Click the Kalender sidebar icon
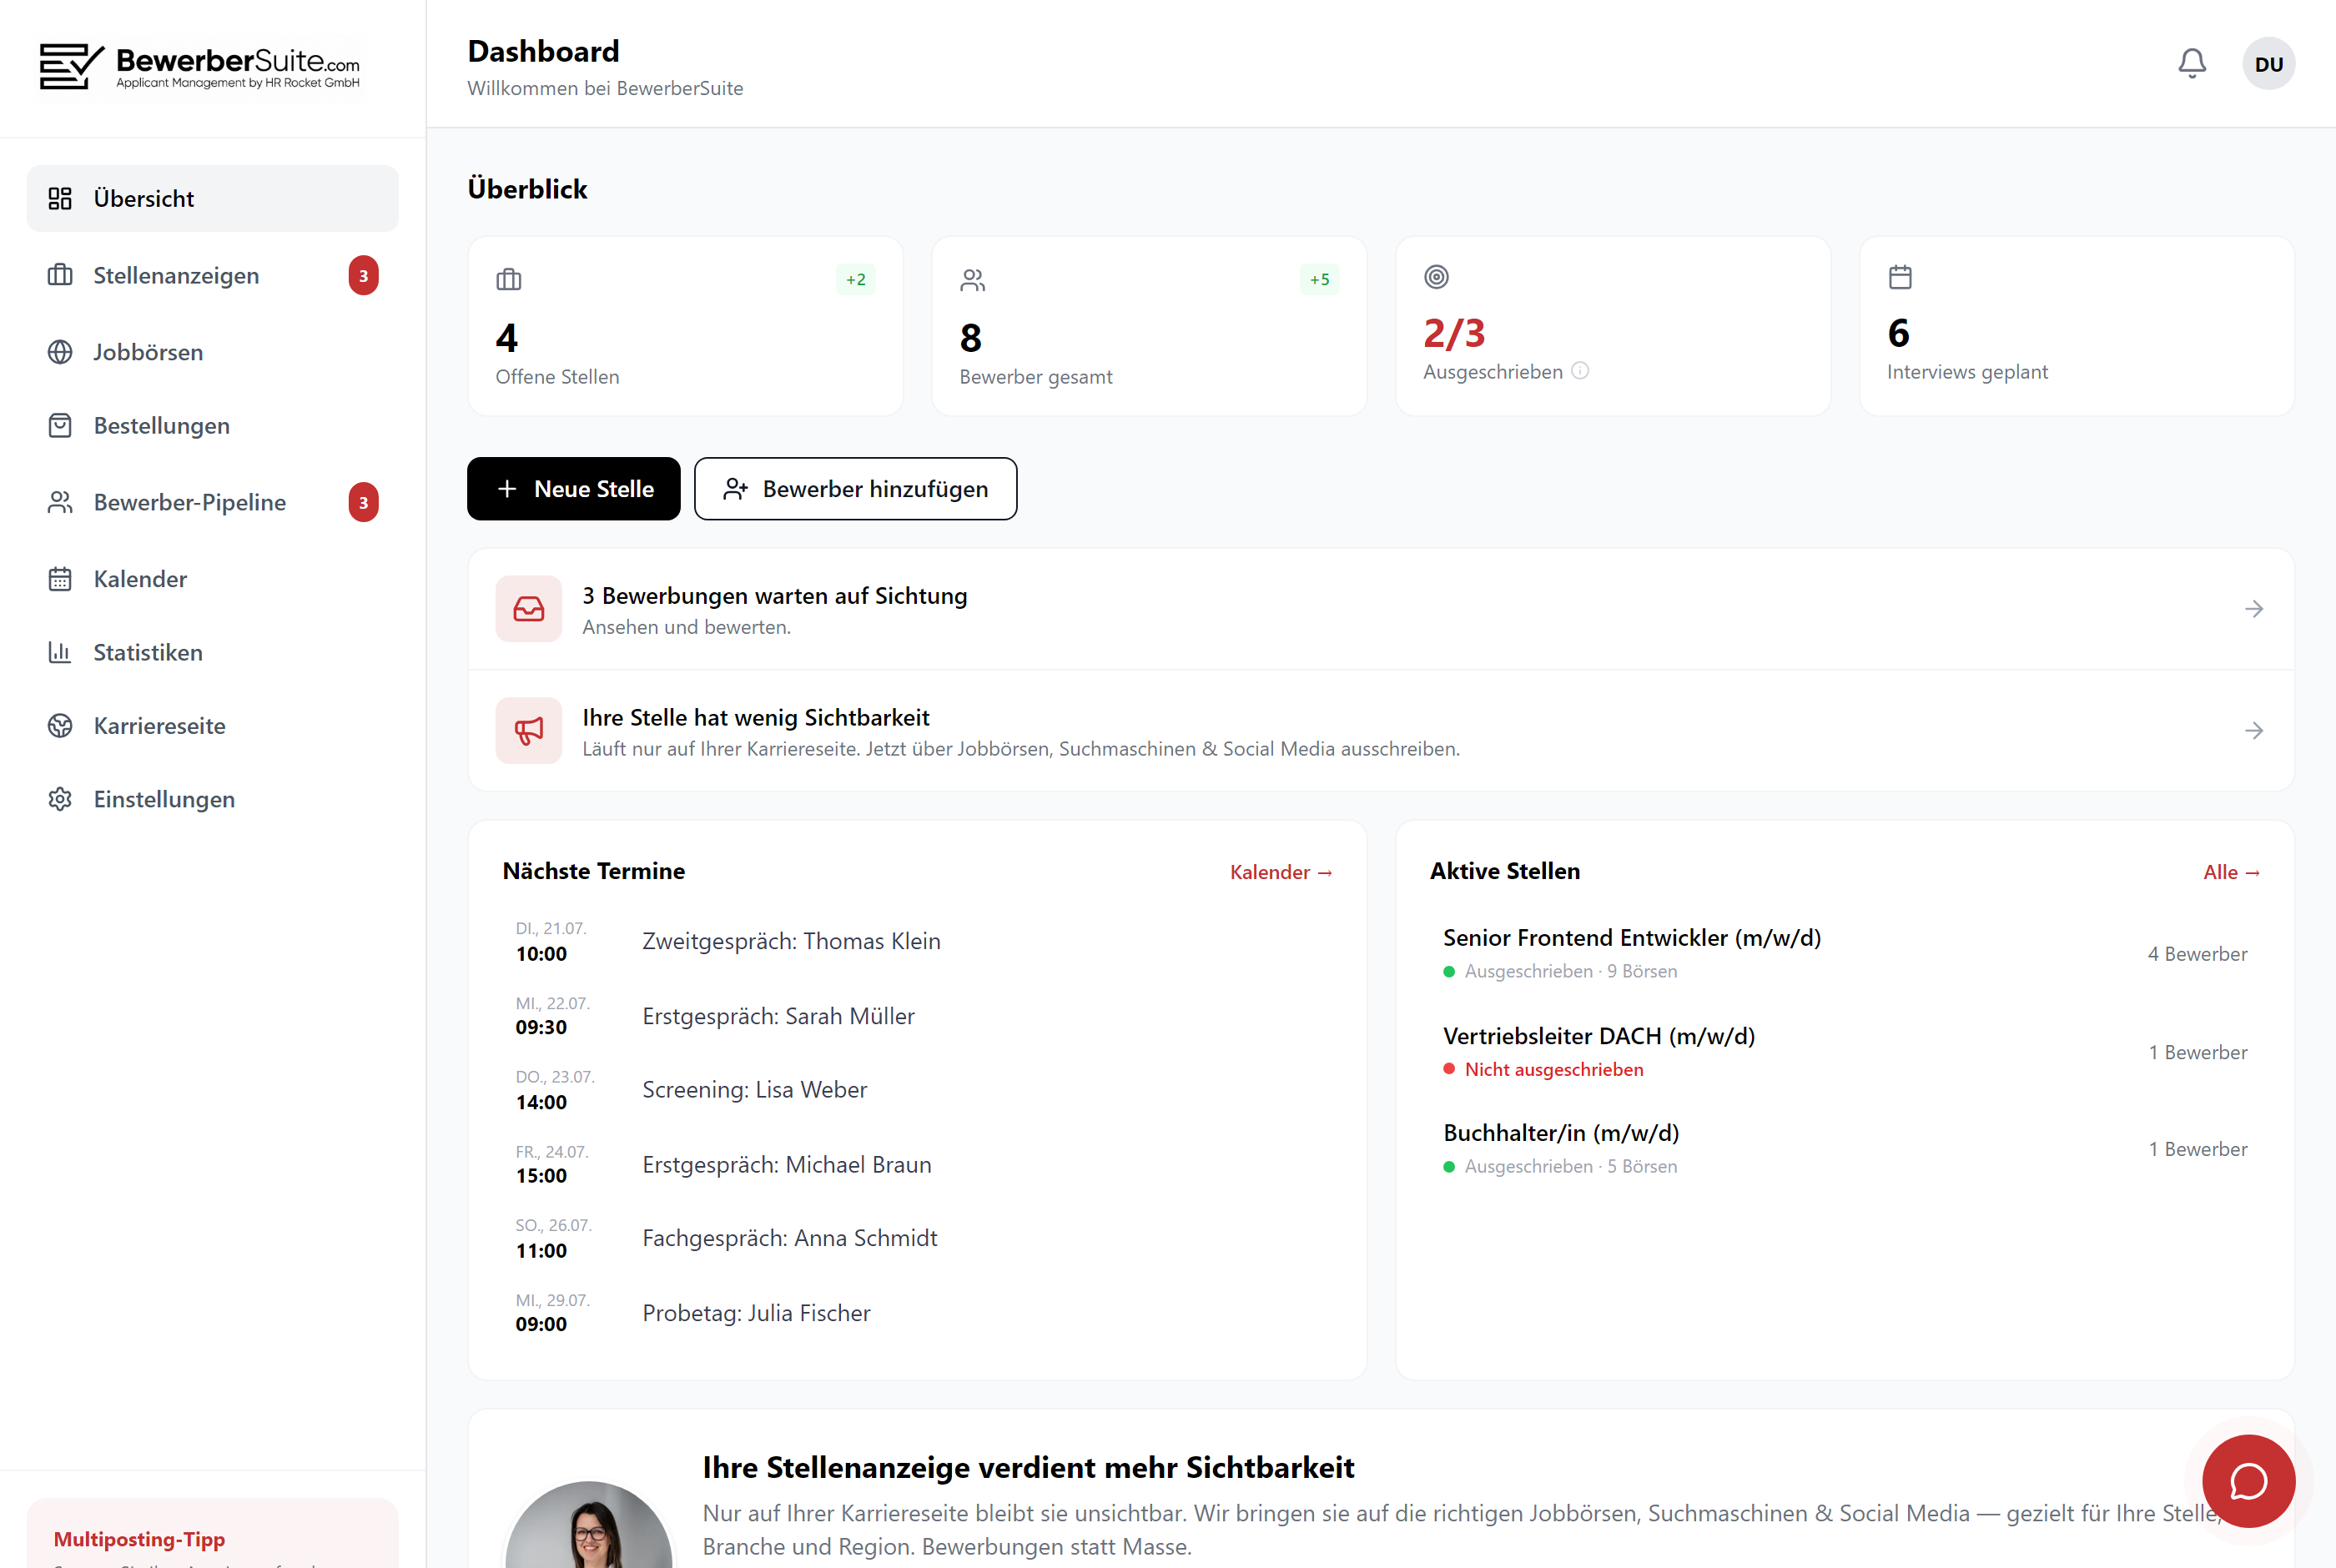Image resolution: width=2336 pixels, height=1568 pixels. 60,579
